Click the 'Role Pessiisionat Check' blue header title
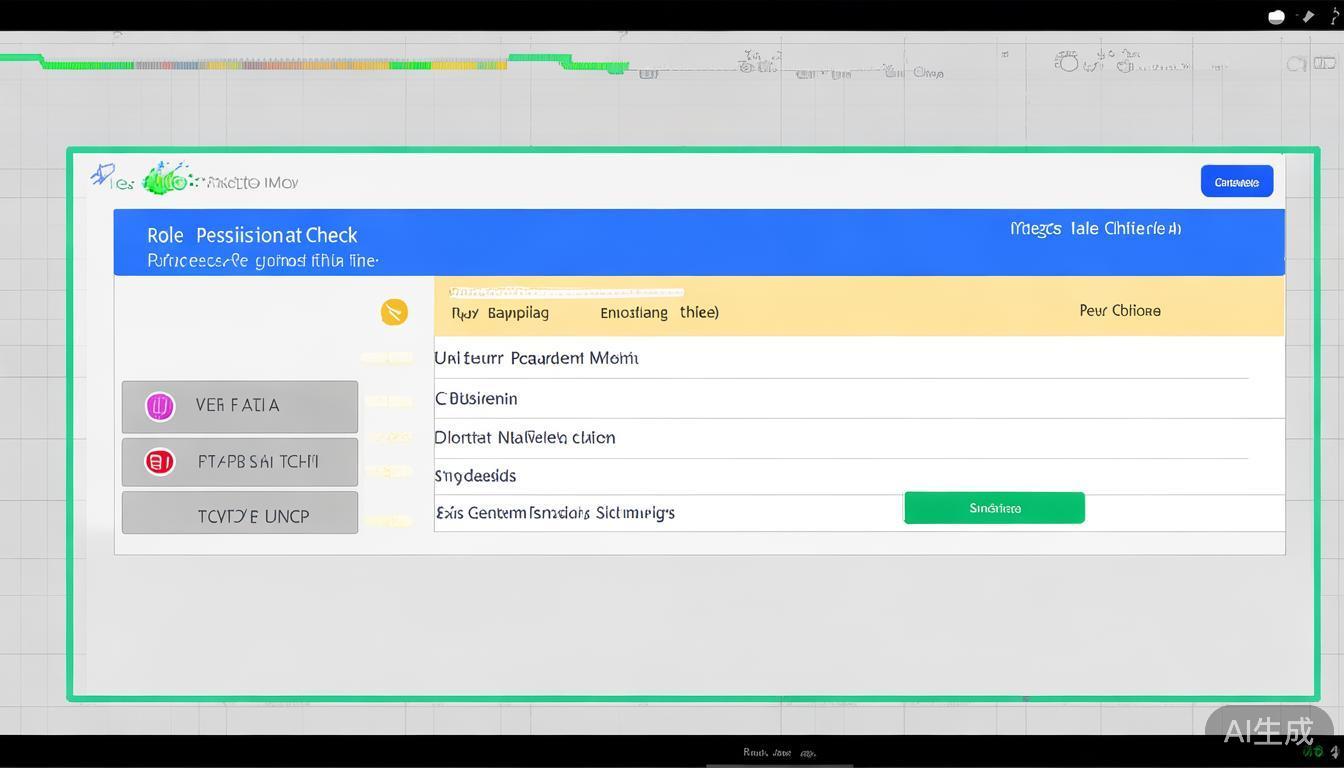This screenshot has width=1344, height=768. (252, 235)
